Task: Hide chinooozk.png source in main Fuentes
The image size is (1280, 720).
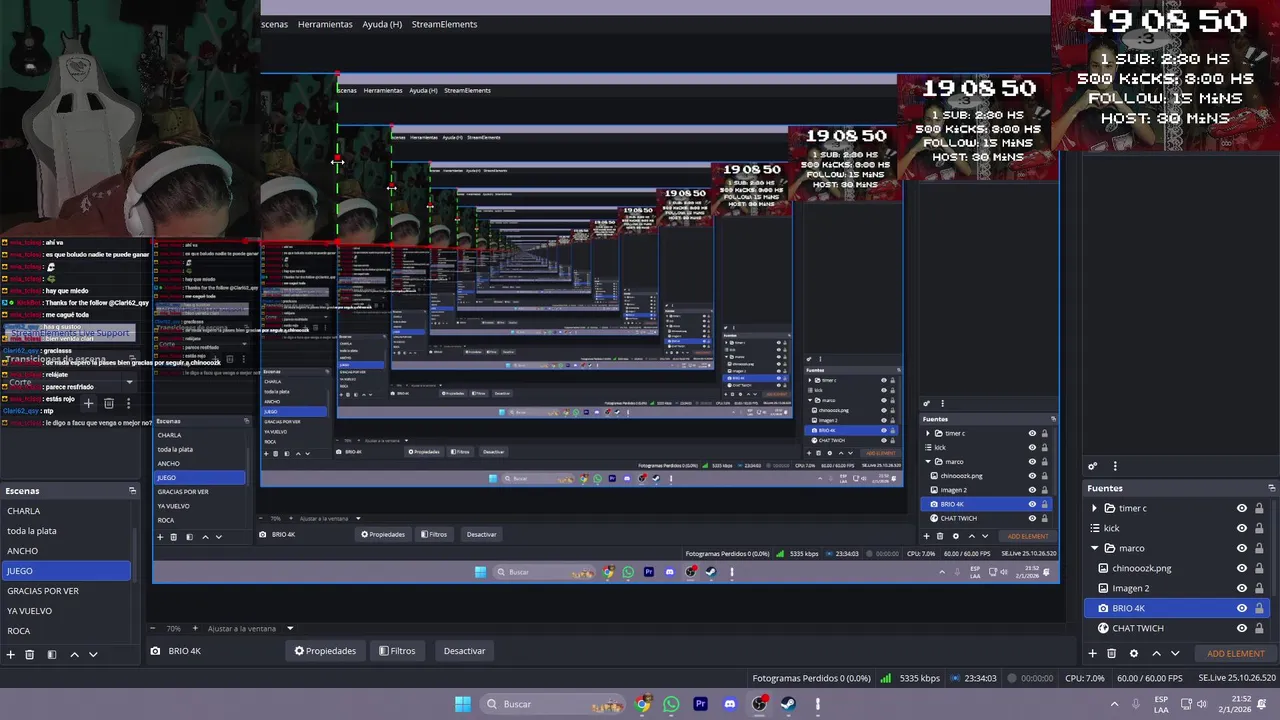Action: (x=1242, y=568)
